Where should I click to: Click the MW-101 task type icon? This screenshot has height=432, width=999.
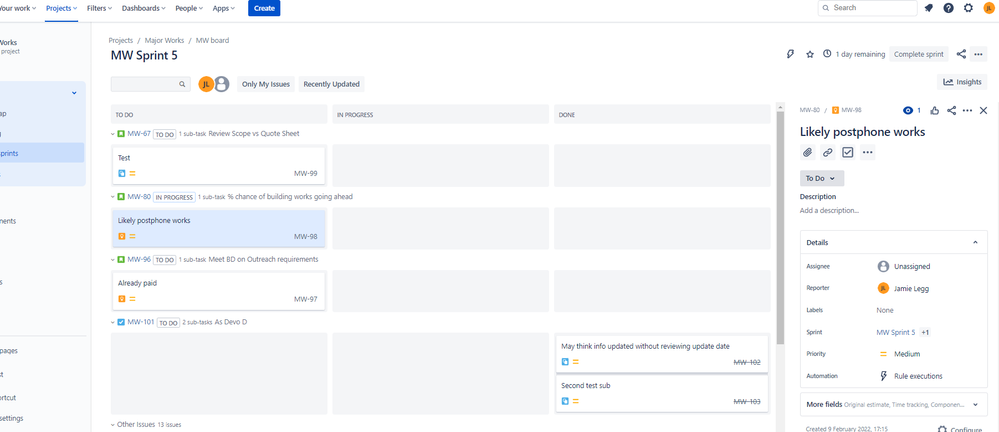coord(120,322)
